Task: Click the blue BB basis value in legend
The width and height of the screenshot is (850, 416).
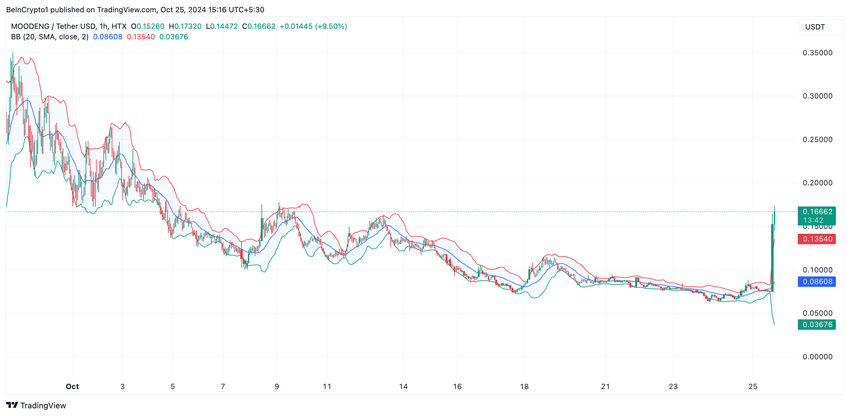Action: point(108,36)
